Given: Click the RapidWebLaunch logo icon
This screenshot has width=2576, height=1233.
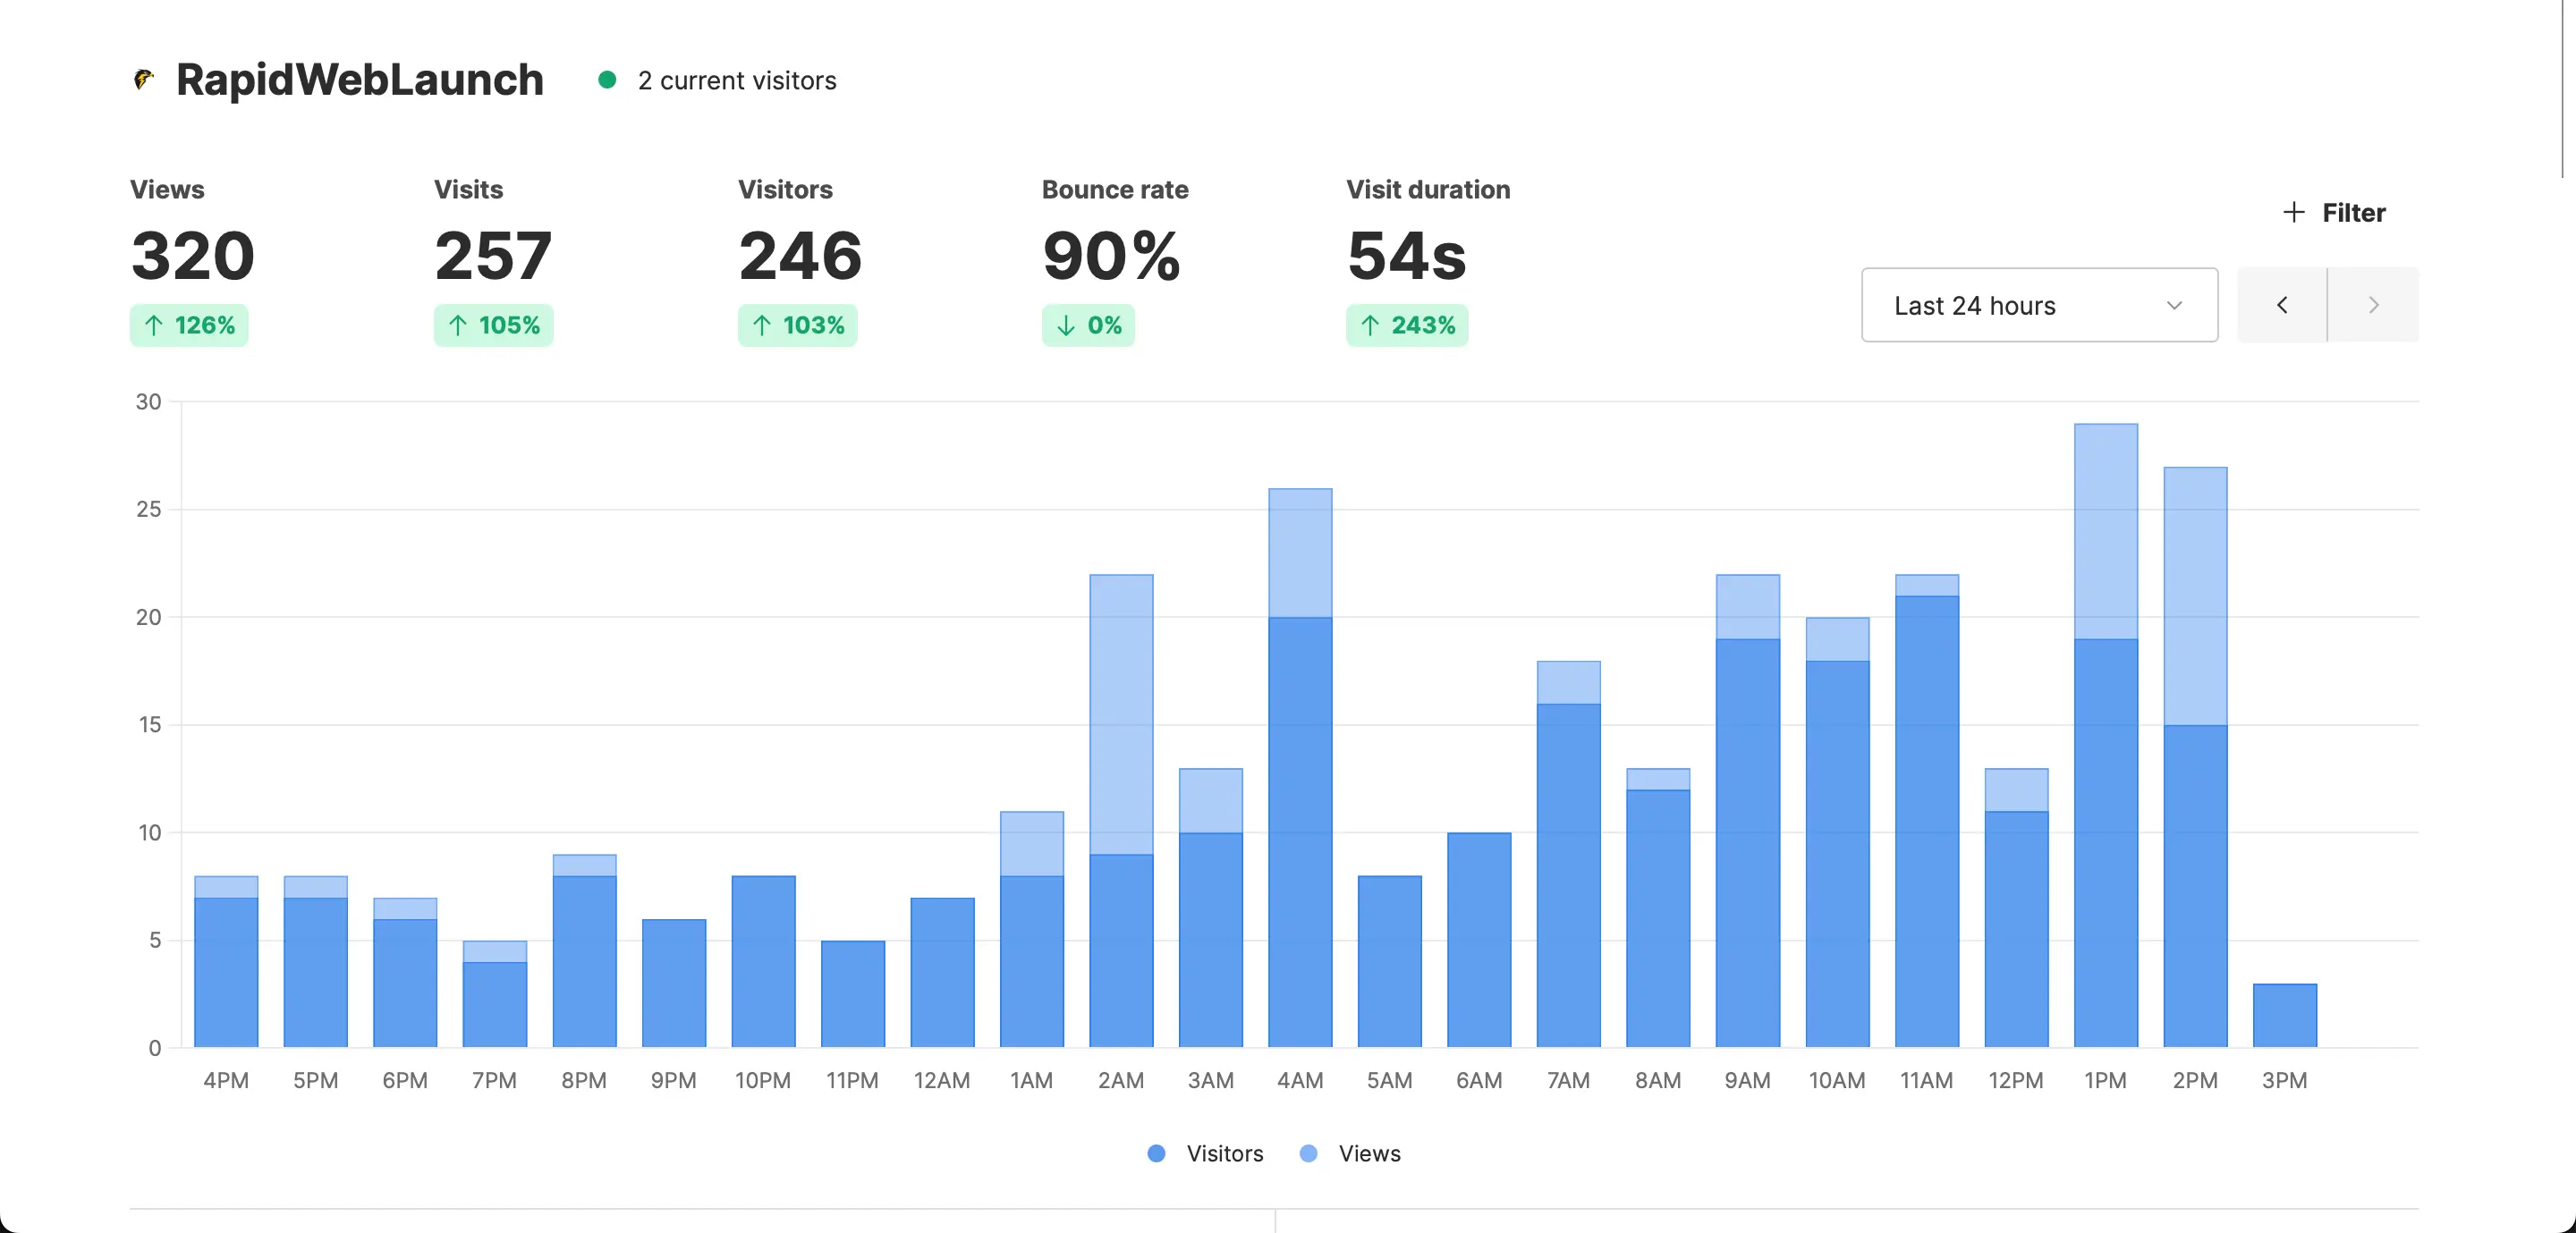Looking at the screenshot, I should point(143,80).
